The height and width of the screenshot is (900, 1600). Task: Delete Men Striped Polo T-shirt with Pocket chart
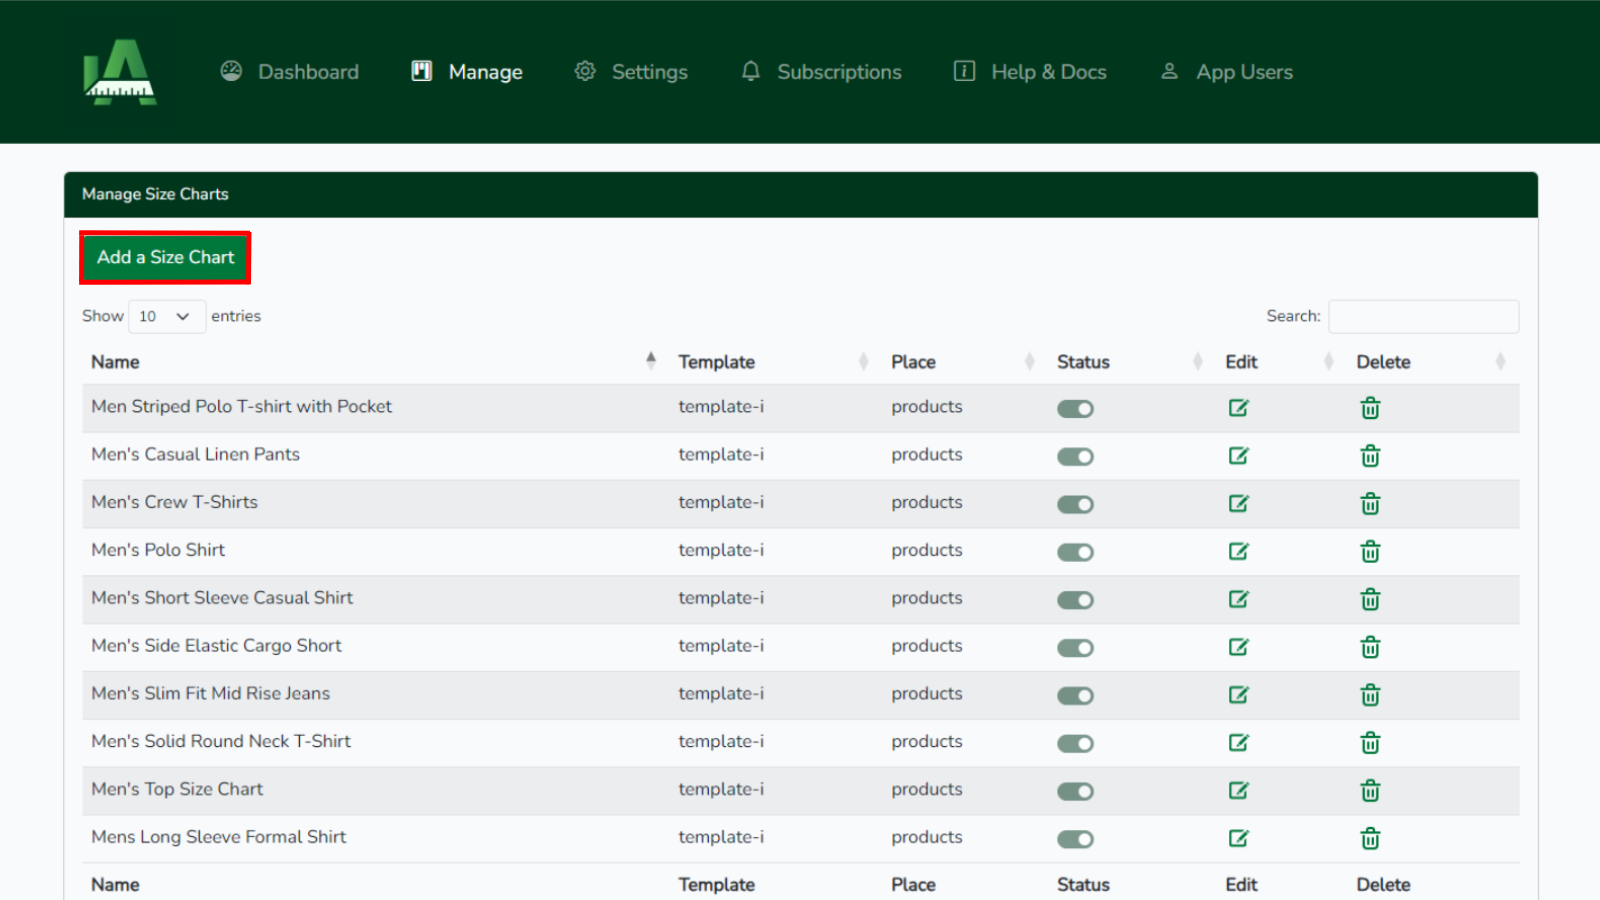tap(1370, 408)
